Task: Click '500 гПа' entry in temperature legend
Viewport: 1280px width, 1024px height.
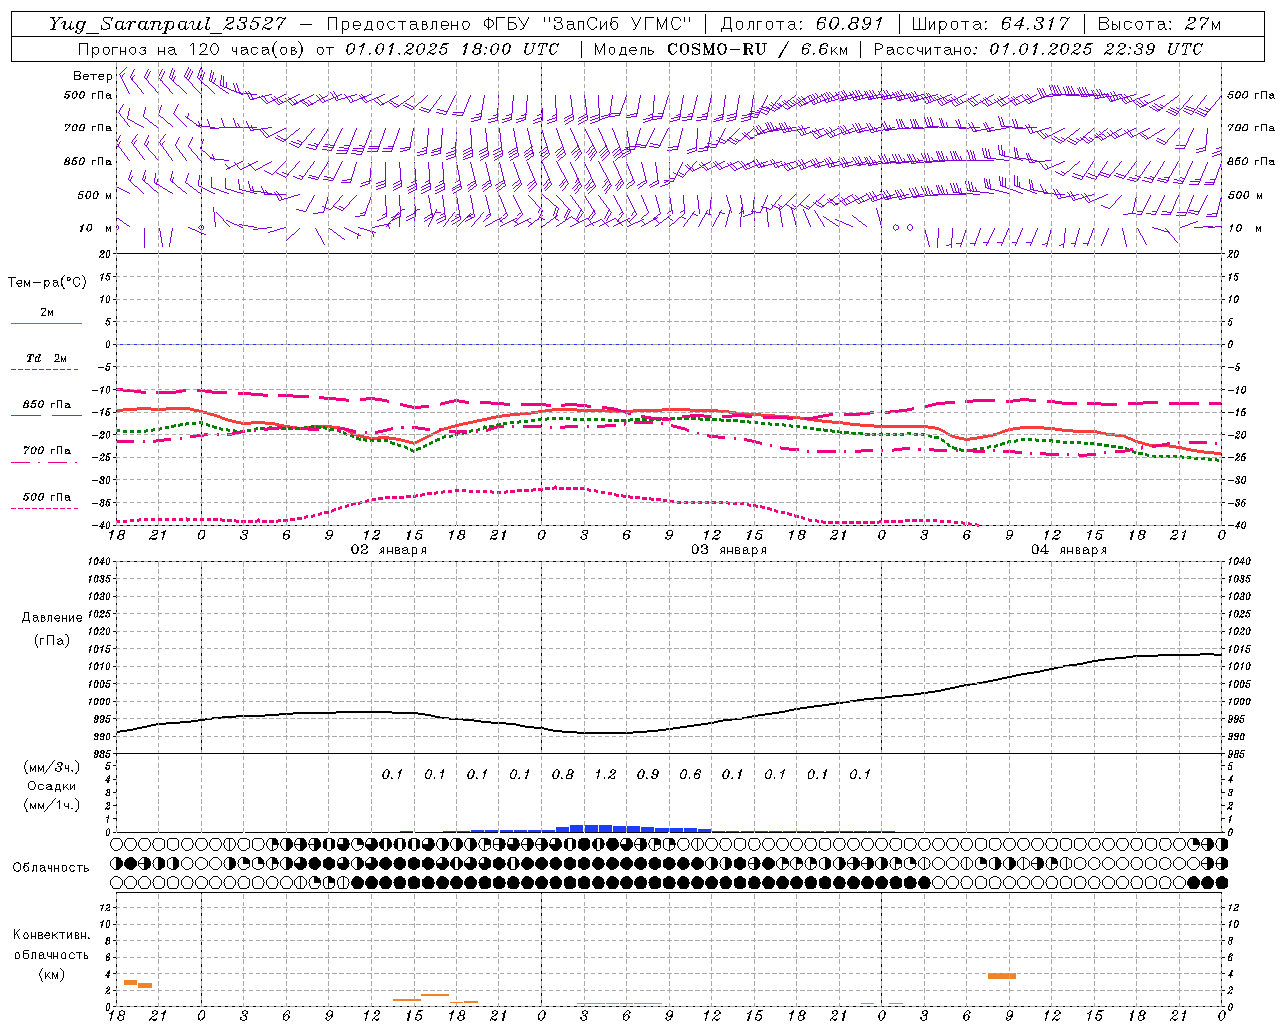Action: (46, 497)
